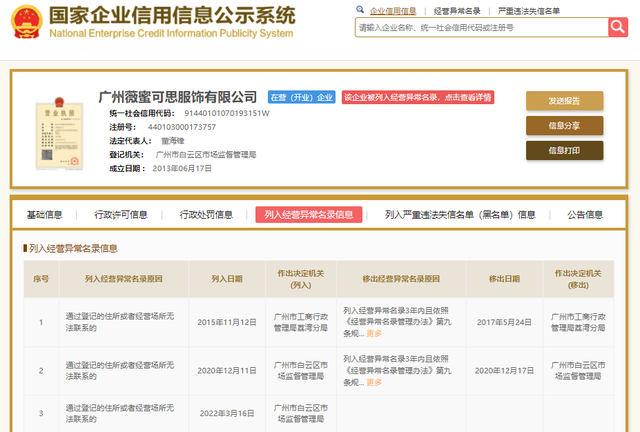The width and height of the screenshot is (640, 432).
Task: Click the 发送报告 button
Action: (564, 101)
